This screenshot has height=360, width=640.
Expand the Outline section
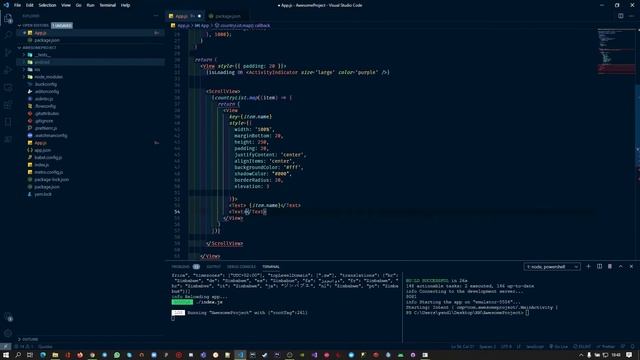(x=29, y=339)
